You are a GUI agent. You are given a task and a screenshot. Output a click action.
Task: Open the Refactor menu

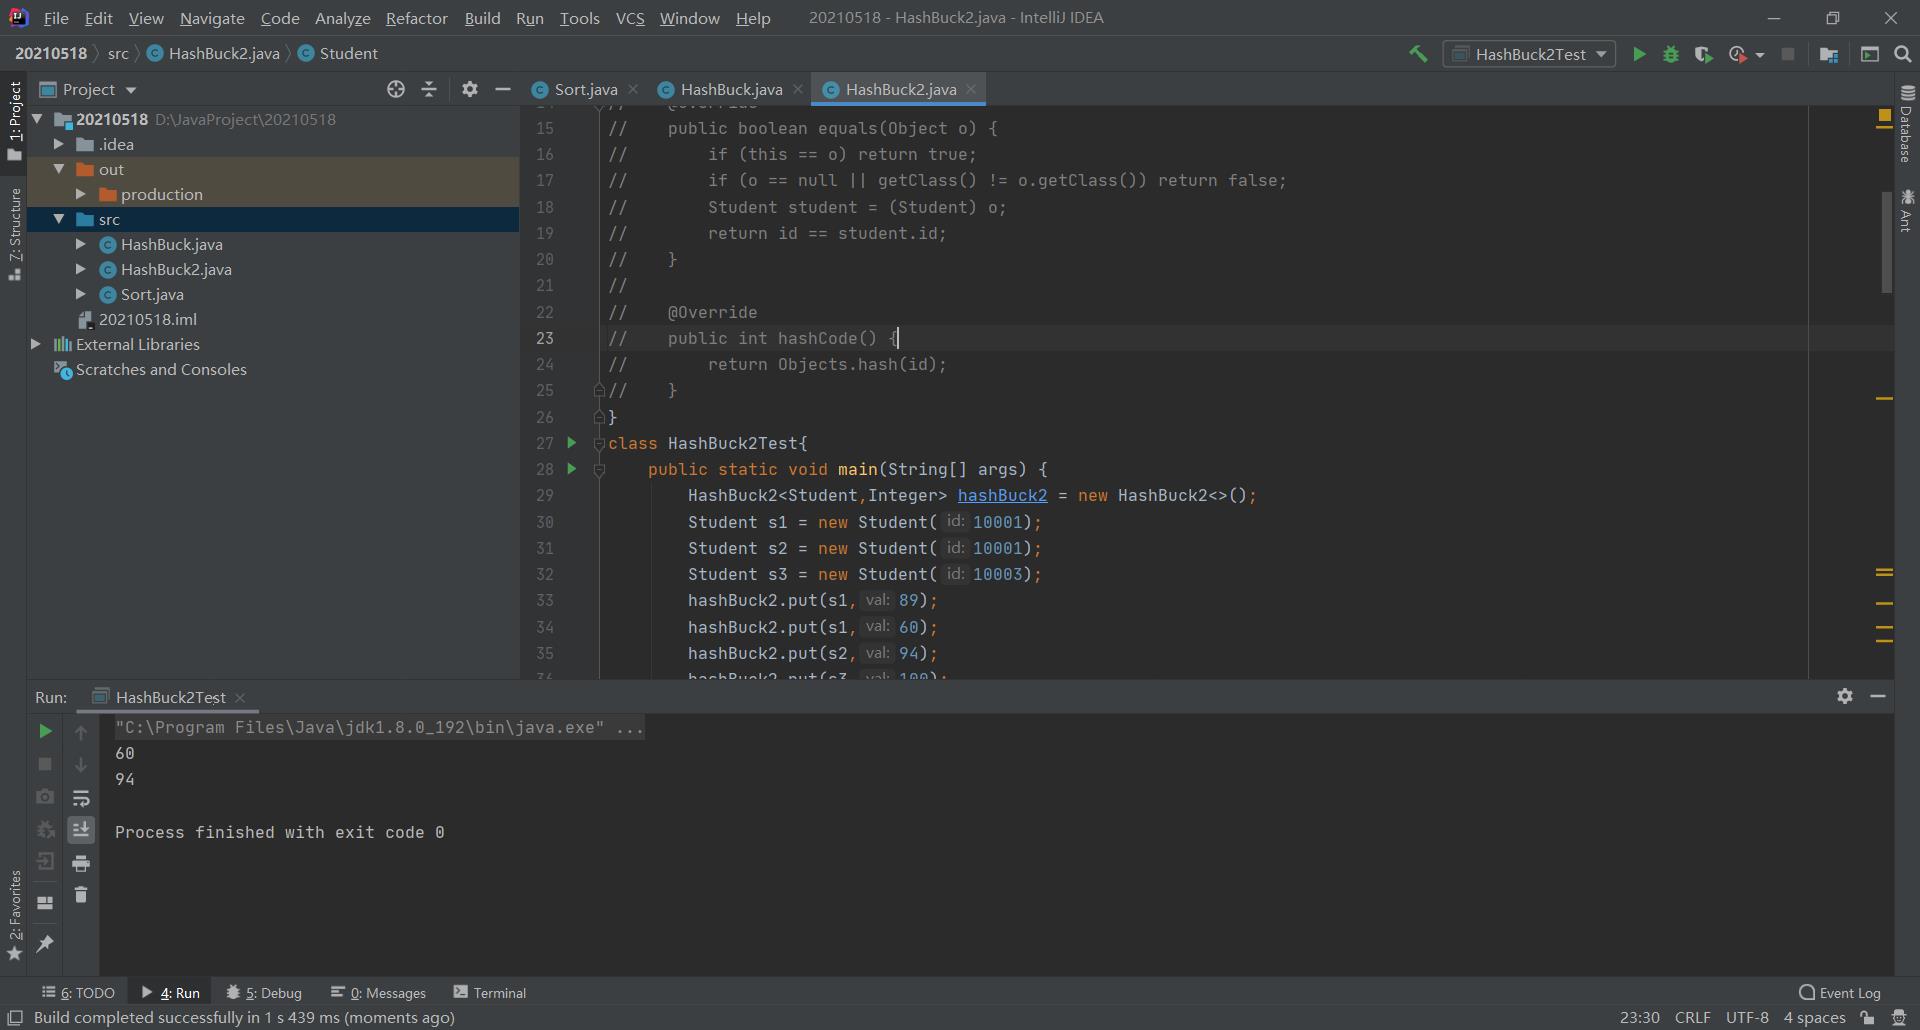coord(416,18)
